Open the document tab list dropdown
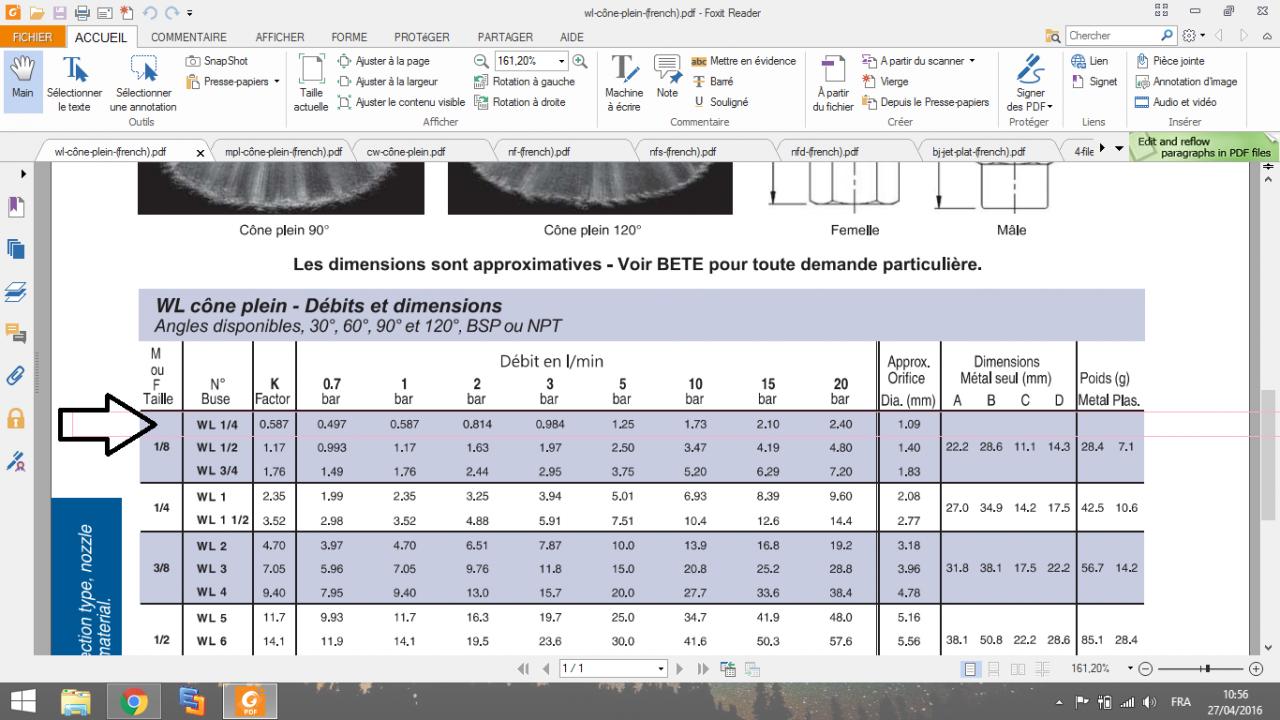Viewport: 1280px width, 720px height. [1118, 148]
